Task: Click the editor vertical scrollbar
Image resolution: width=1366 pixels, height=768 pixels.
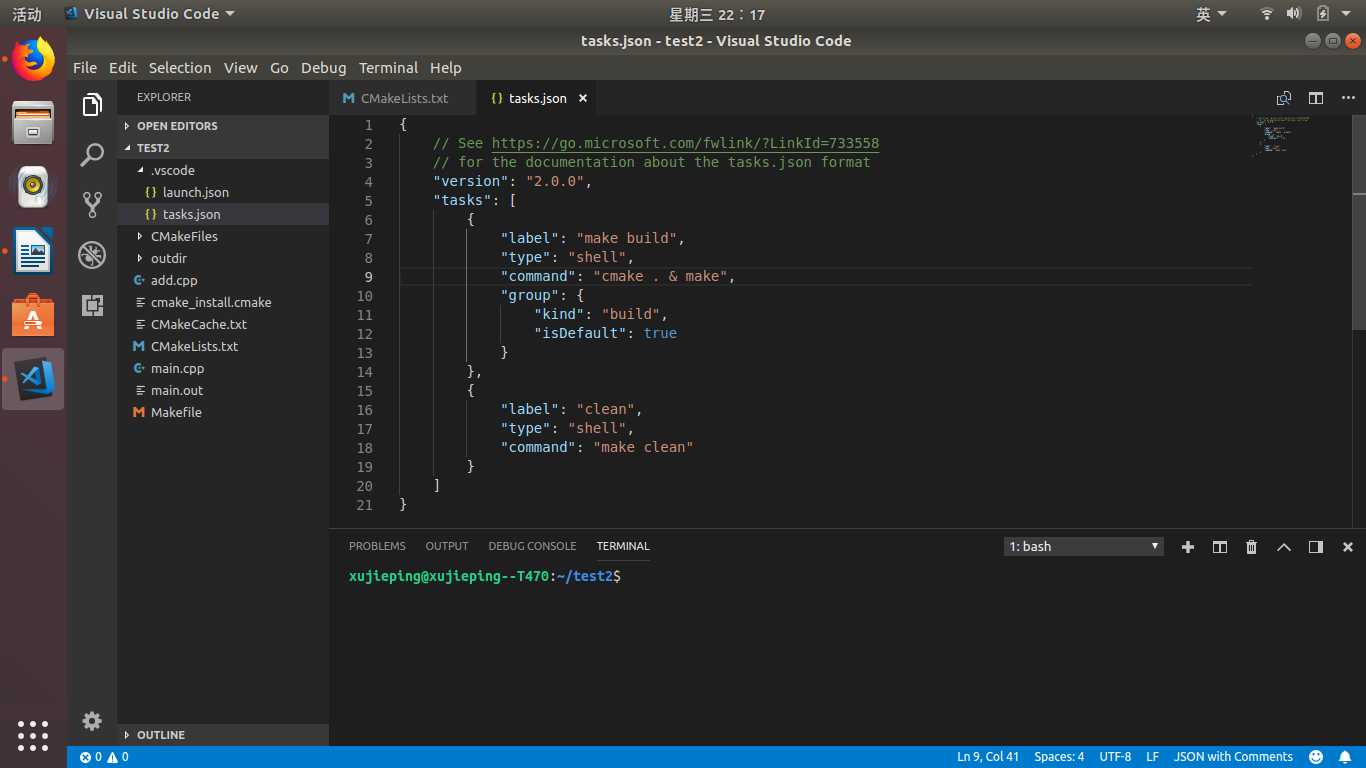Action: click(x=1359, y=223)
